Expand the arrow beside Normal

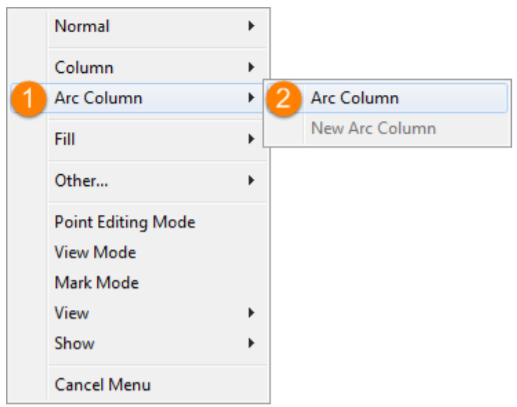[x=251, y=26]
